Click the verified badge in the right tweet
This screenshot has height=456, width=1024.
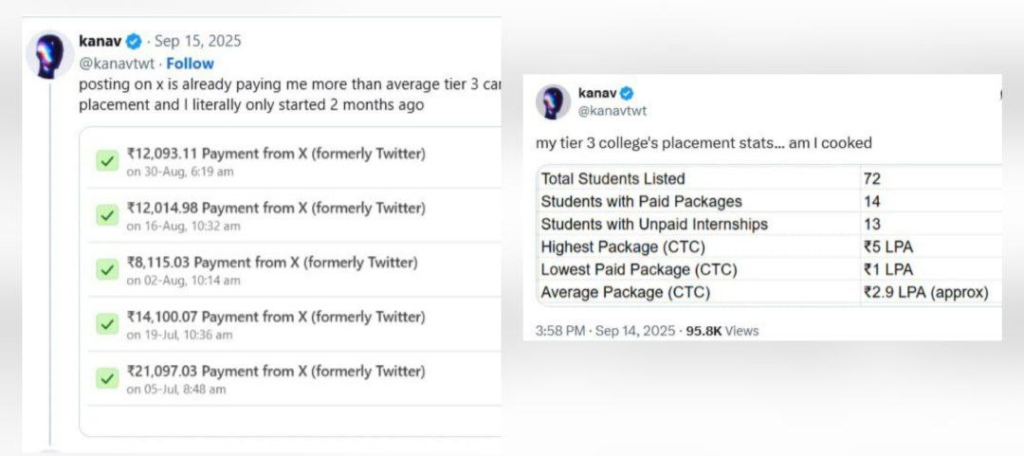(627, 93)
